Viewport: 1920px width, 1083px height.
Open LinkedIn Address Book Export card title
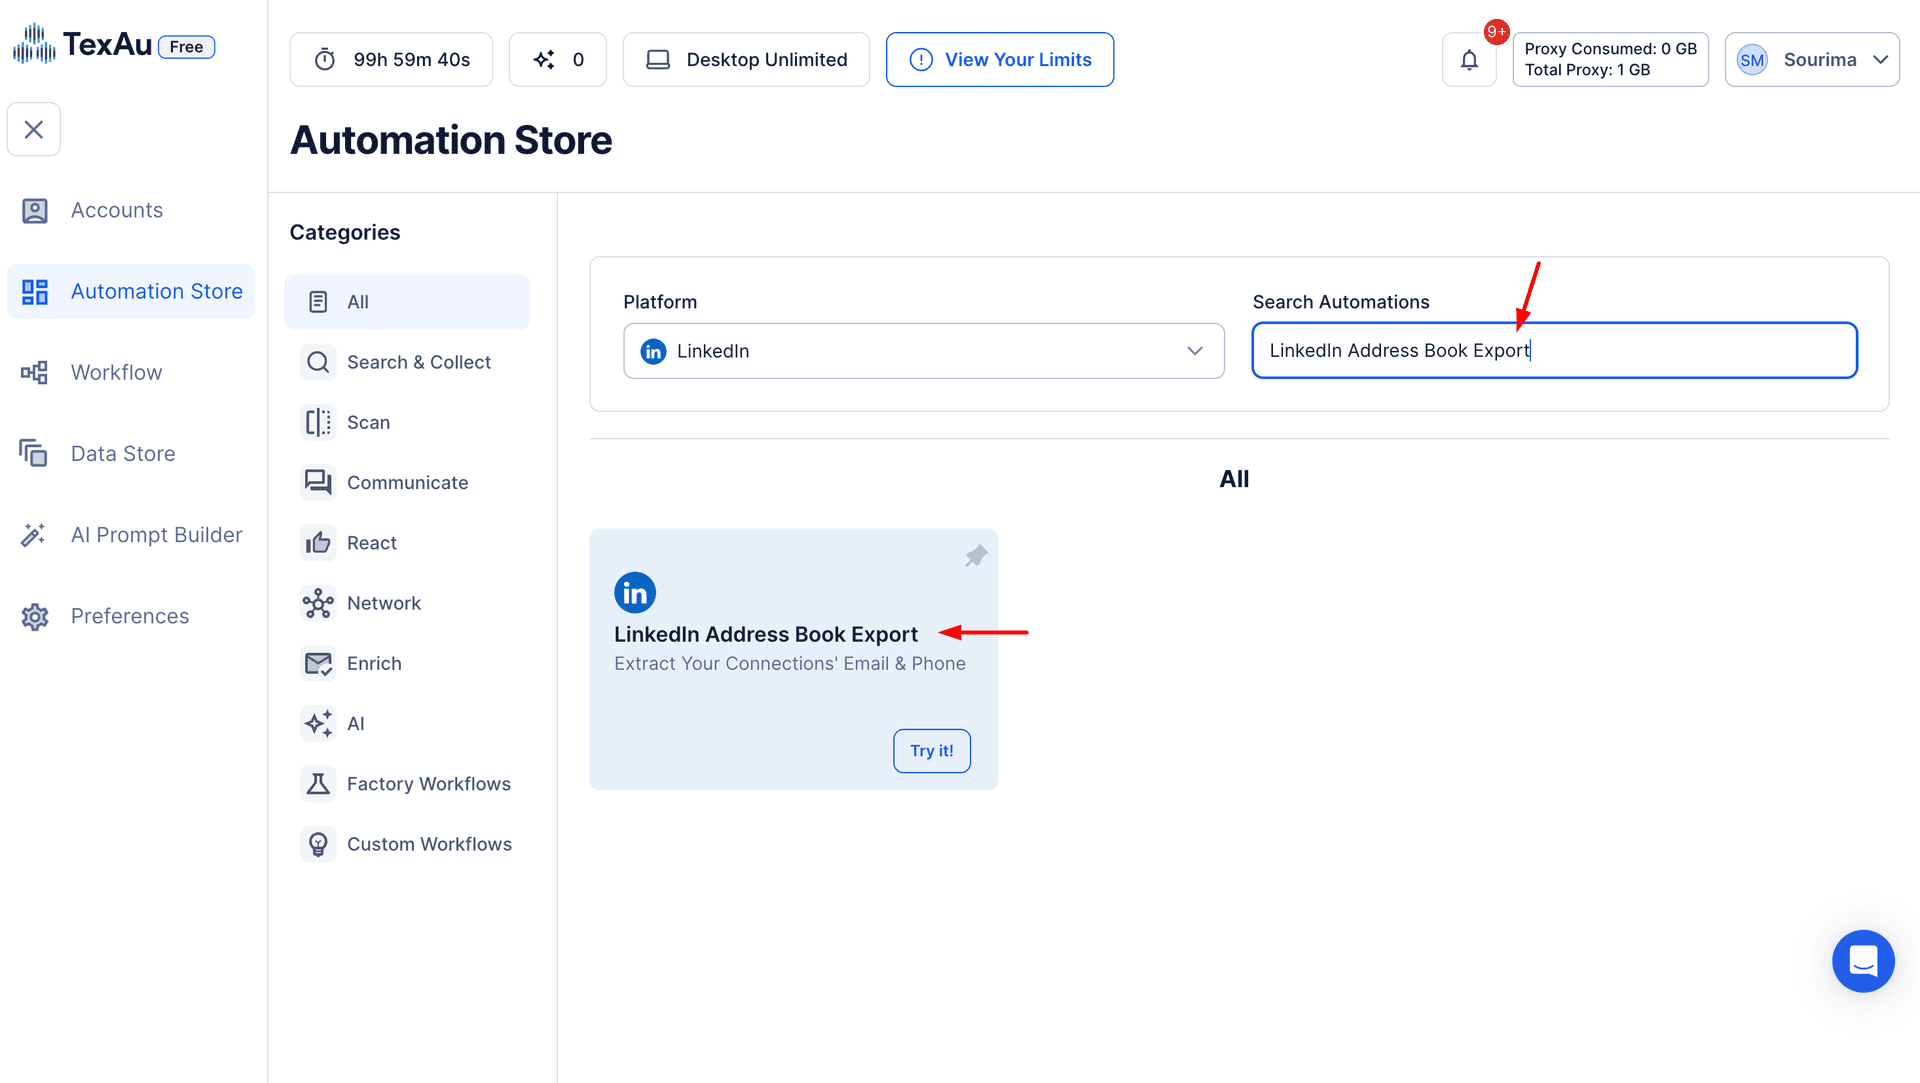766,634
